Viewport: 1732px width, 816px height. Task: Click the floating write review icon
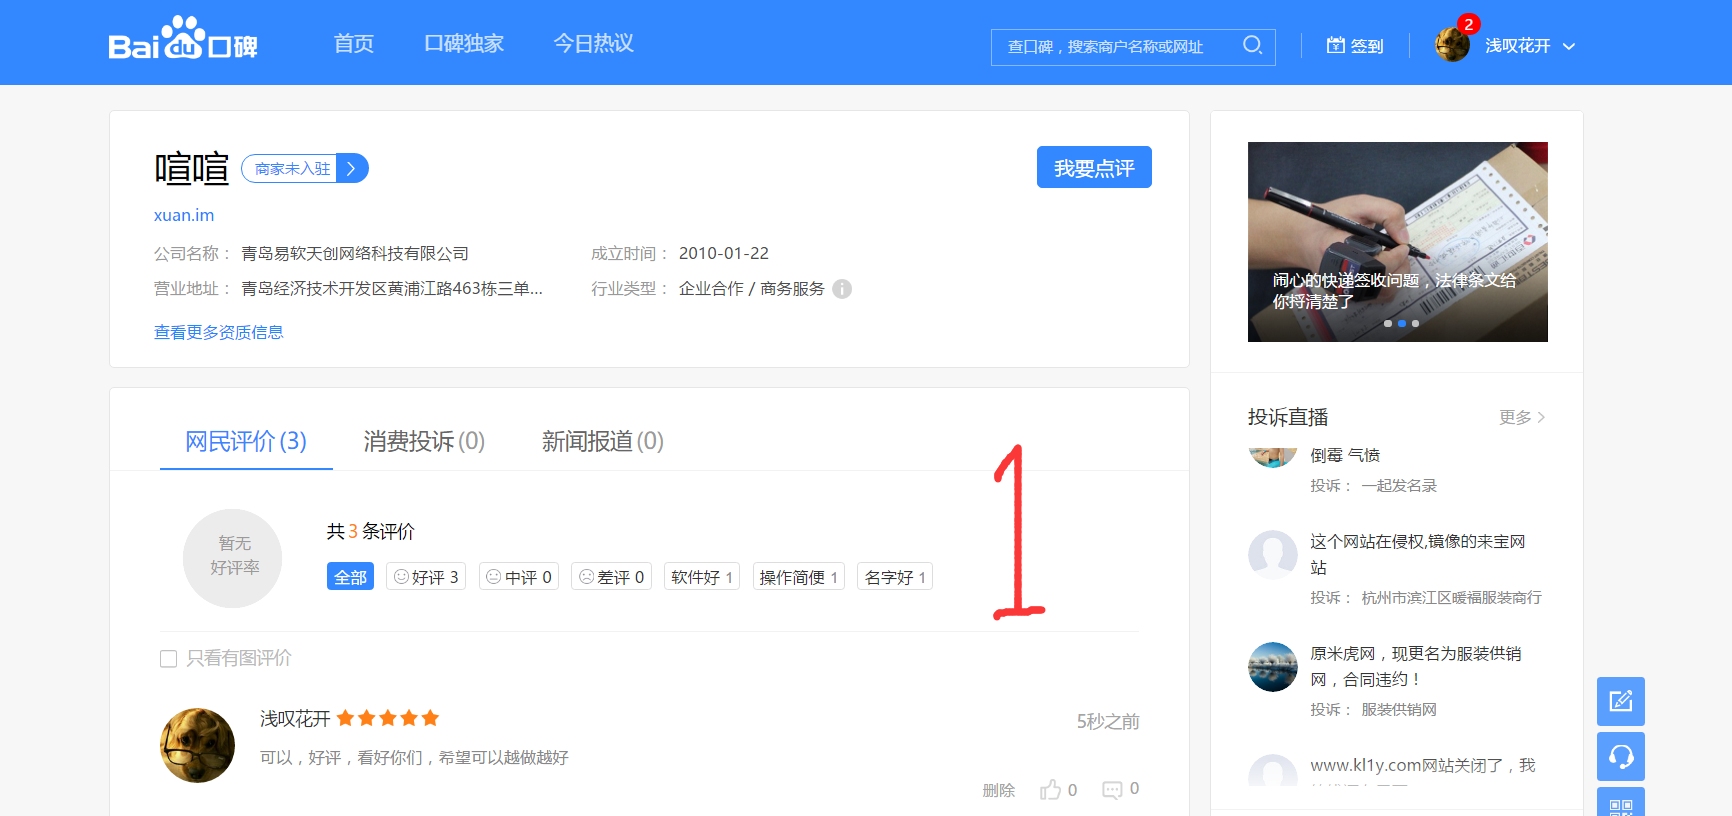click(1621, 701)
